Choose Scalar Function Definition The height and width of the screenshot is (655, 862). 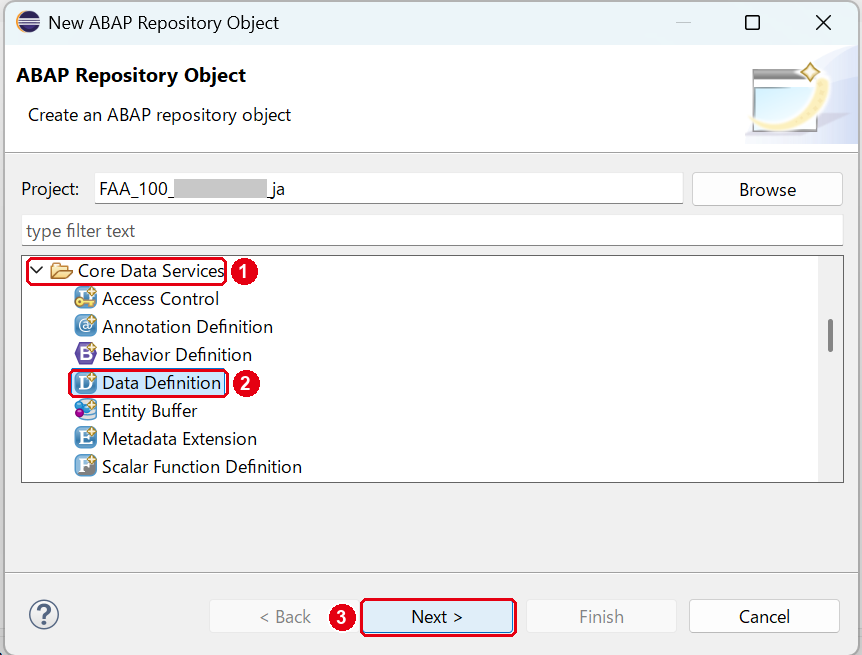coord(202,467)
